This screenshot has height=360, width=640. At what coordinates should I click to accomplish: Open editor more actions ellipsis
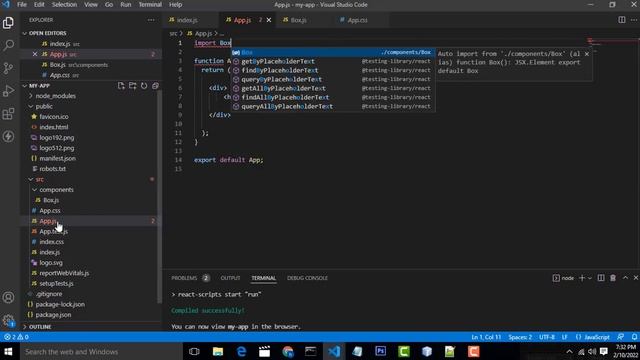tap(634, 20)
